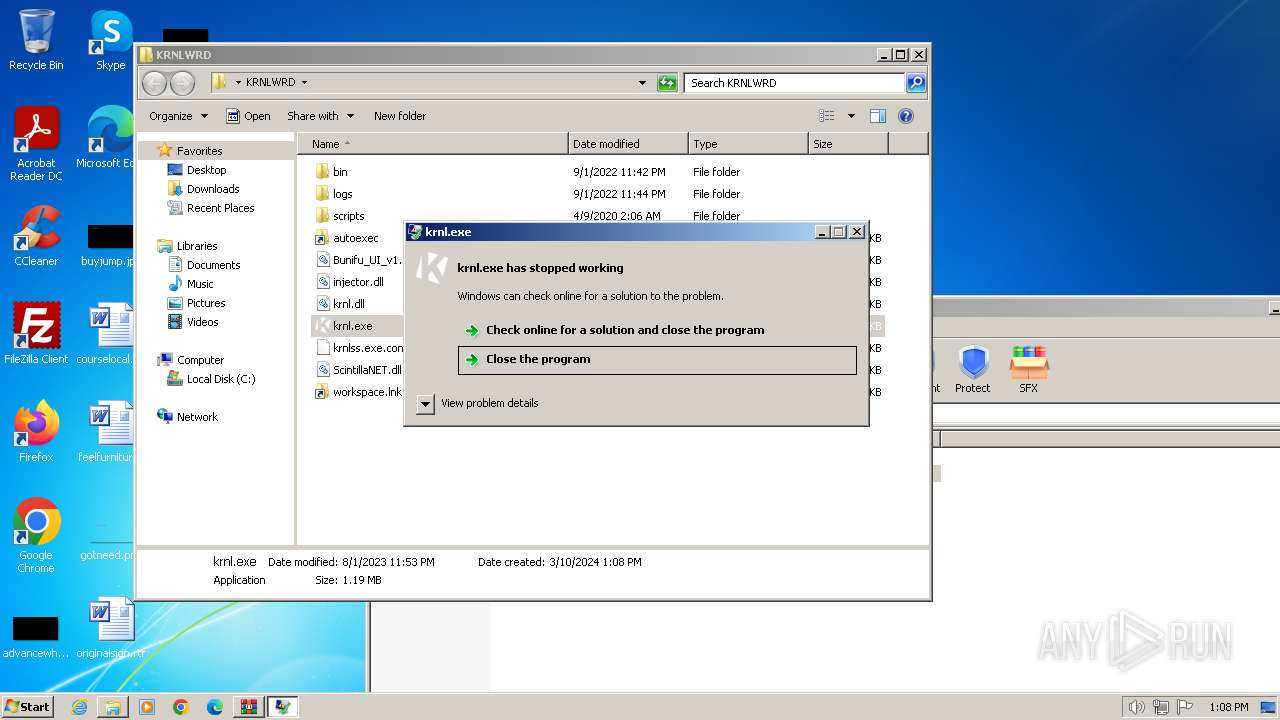Screen dimensions: 1280x720
Task: Sort by the Name column header
Action: 432,144
